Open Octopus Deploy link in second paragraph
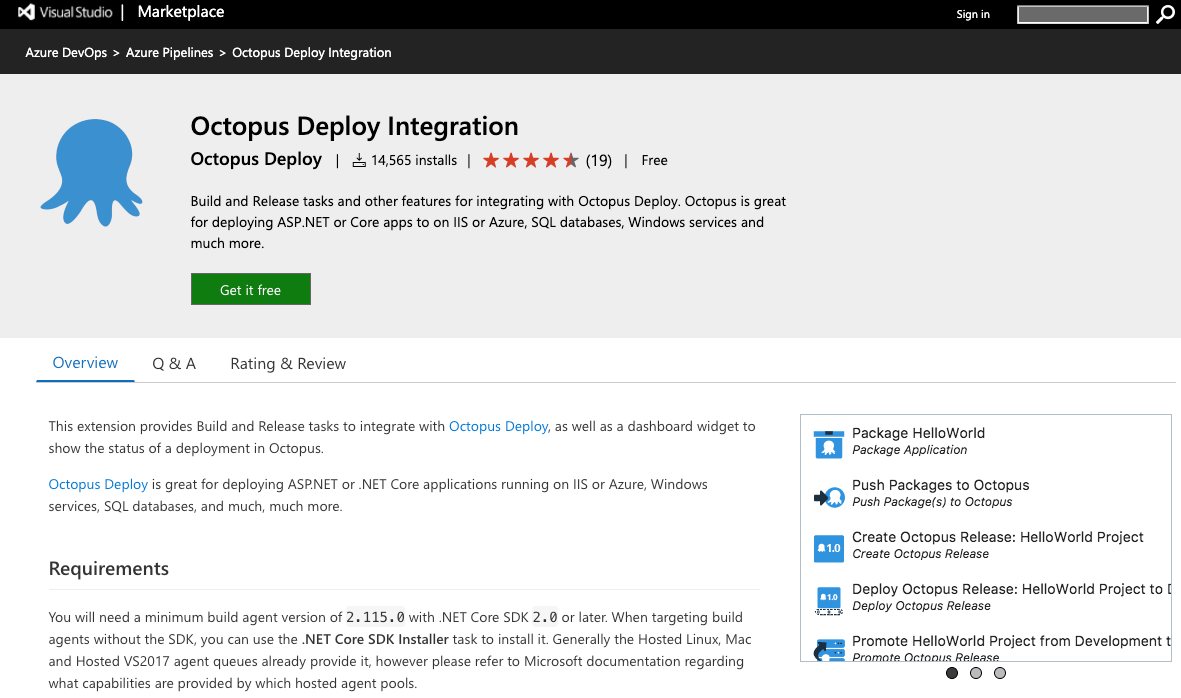Viewport: 1181px width, 698px height. tap(98, 484)
